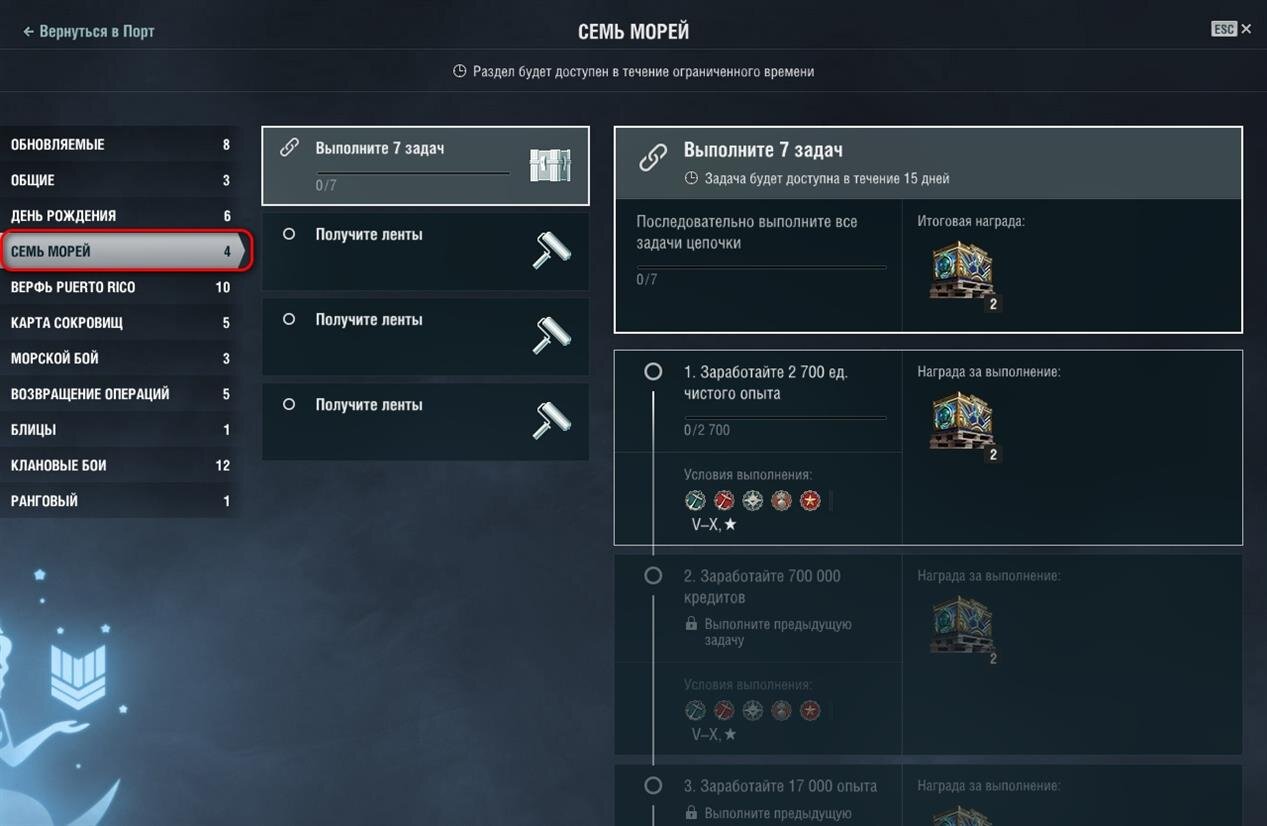Click the red star ship-type icon in task 1 conditions
Viewport: 1267px width, 826px height.
(x=810, y=500)
